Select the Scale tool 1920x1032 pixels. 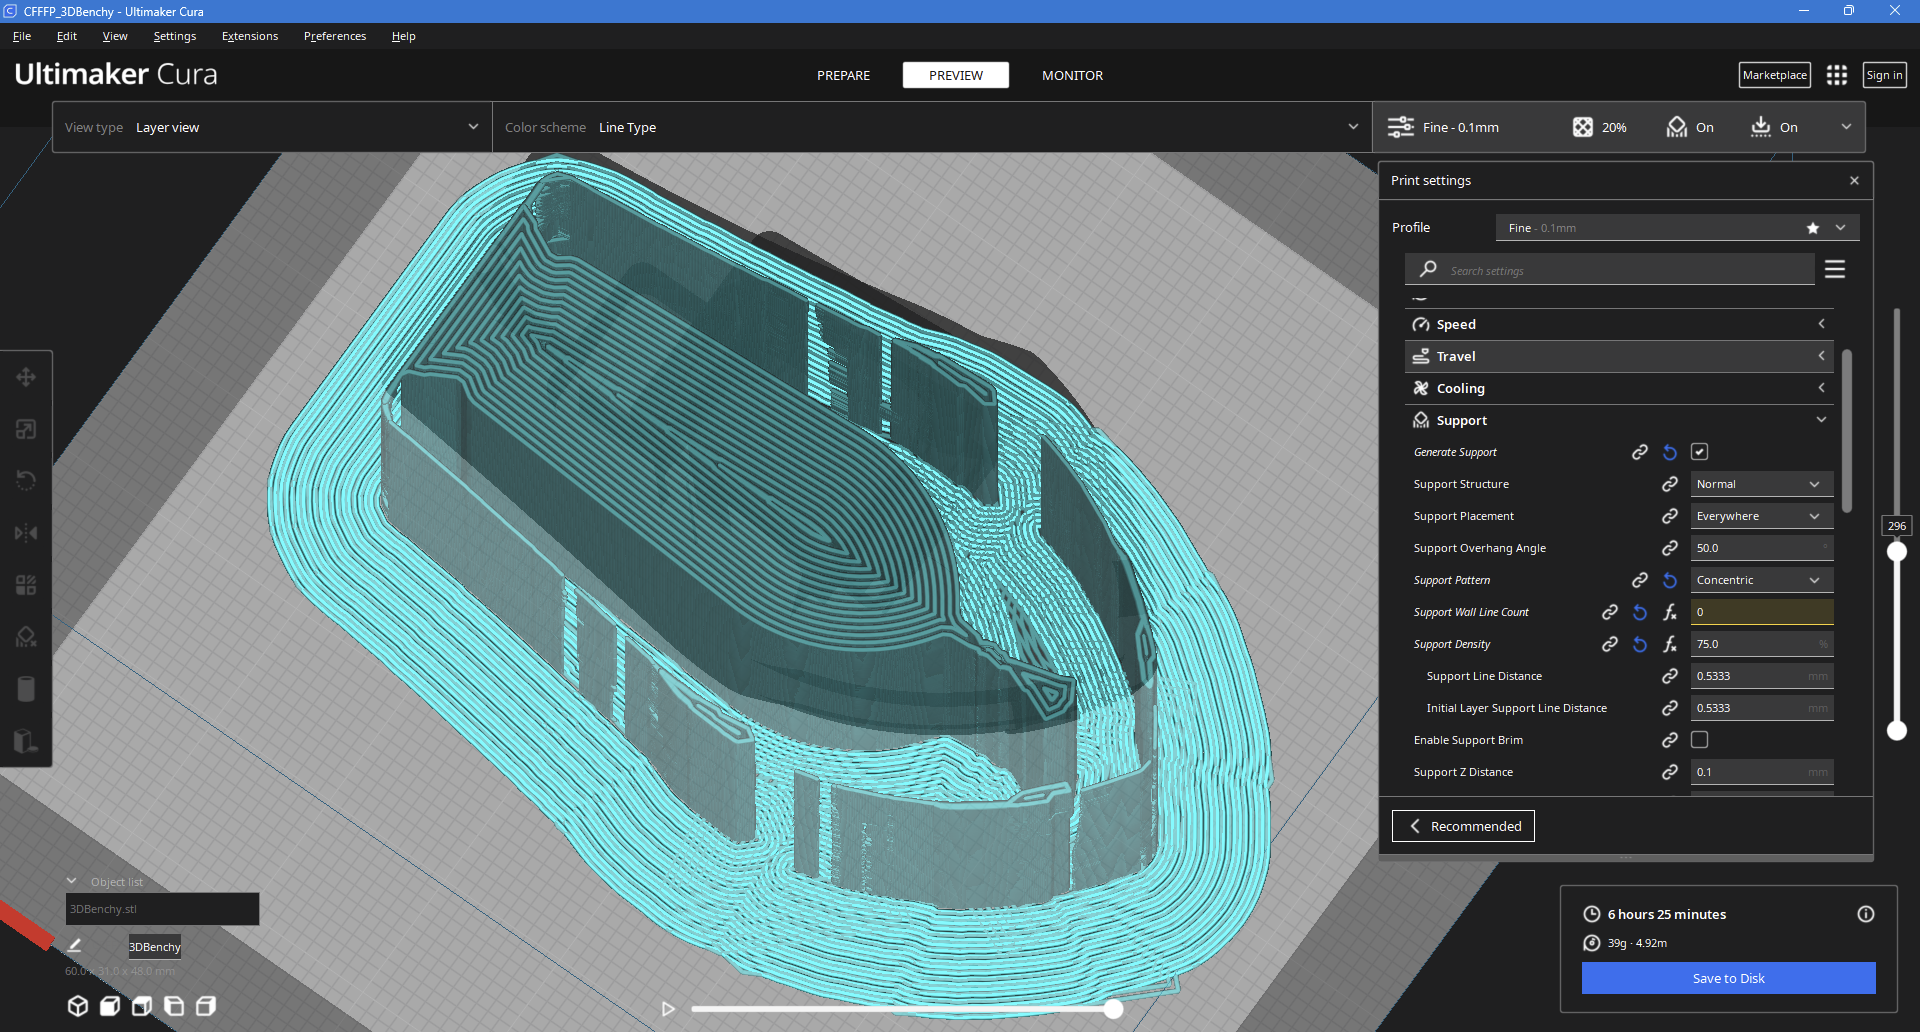(x=26, y=429)
